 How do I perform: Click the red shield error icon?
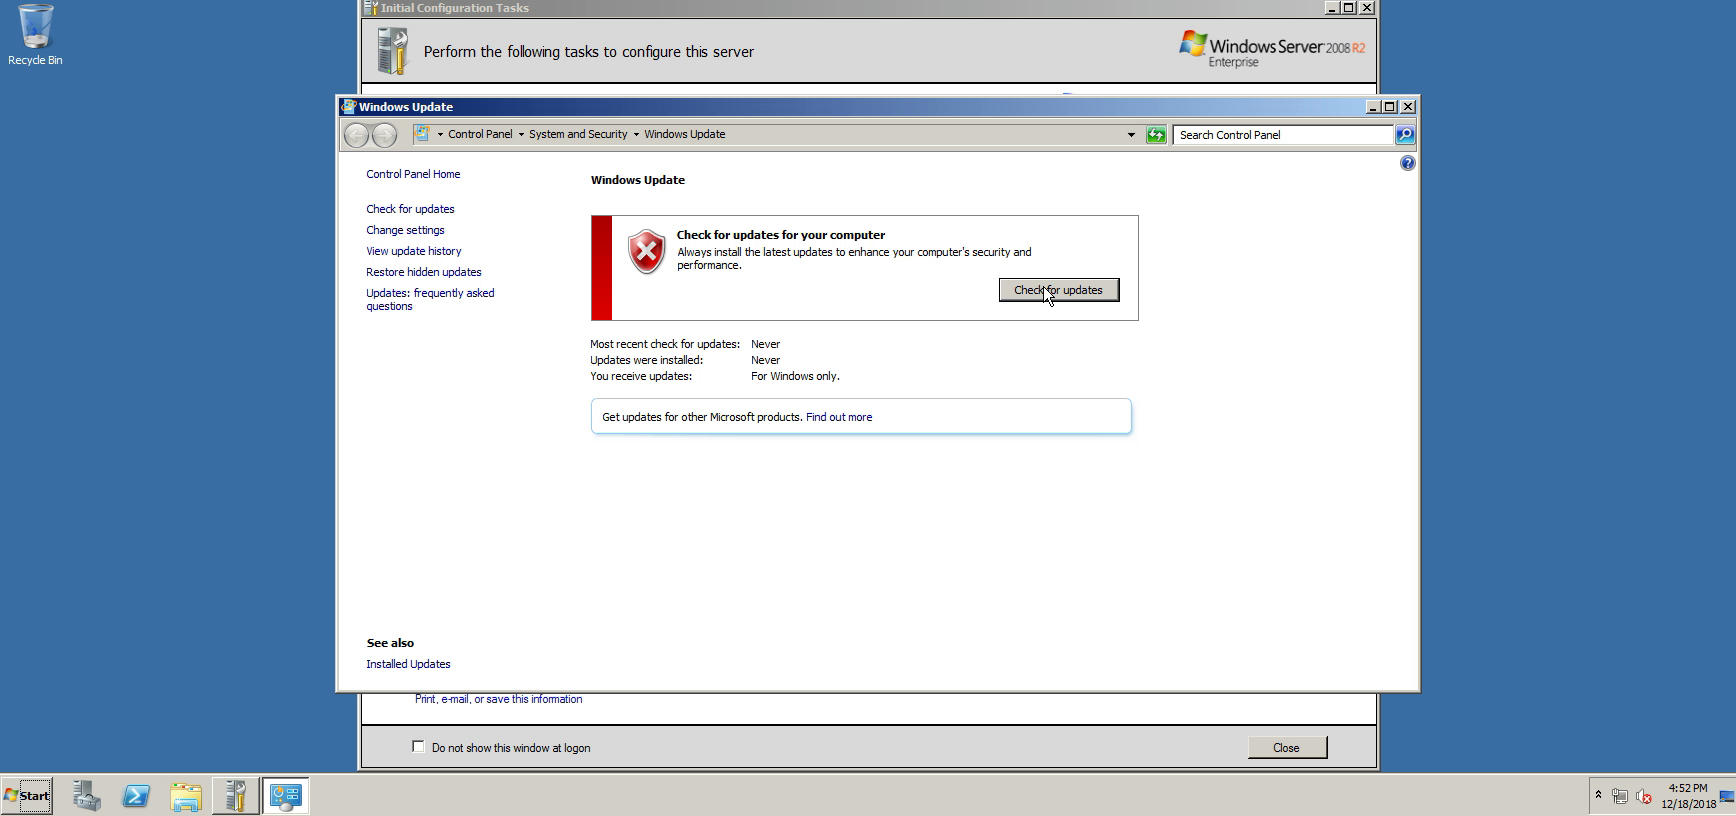[646, 252]
